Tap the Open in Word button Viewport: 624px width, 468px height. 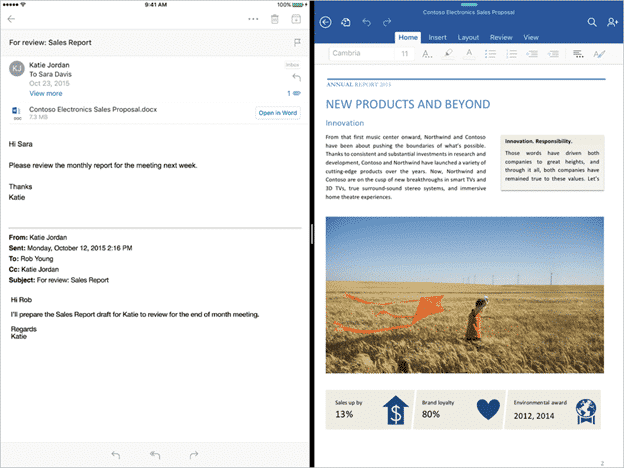coord(277,113)
